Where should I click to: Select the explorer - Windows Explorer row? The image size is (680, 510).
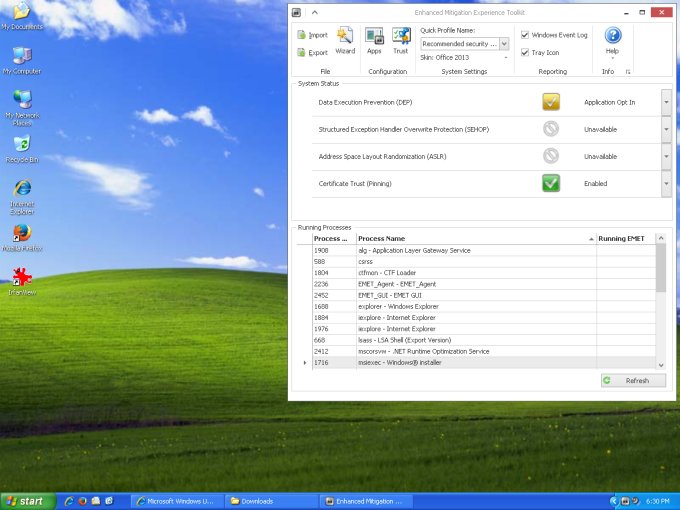tap(484, 307)
